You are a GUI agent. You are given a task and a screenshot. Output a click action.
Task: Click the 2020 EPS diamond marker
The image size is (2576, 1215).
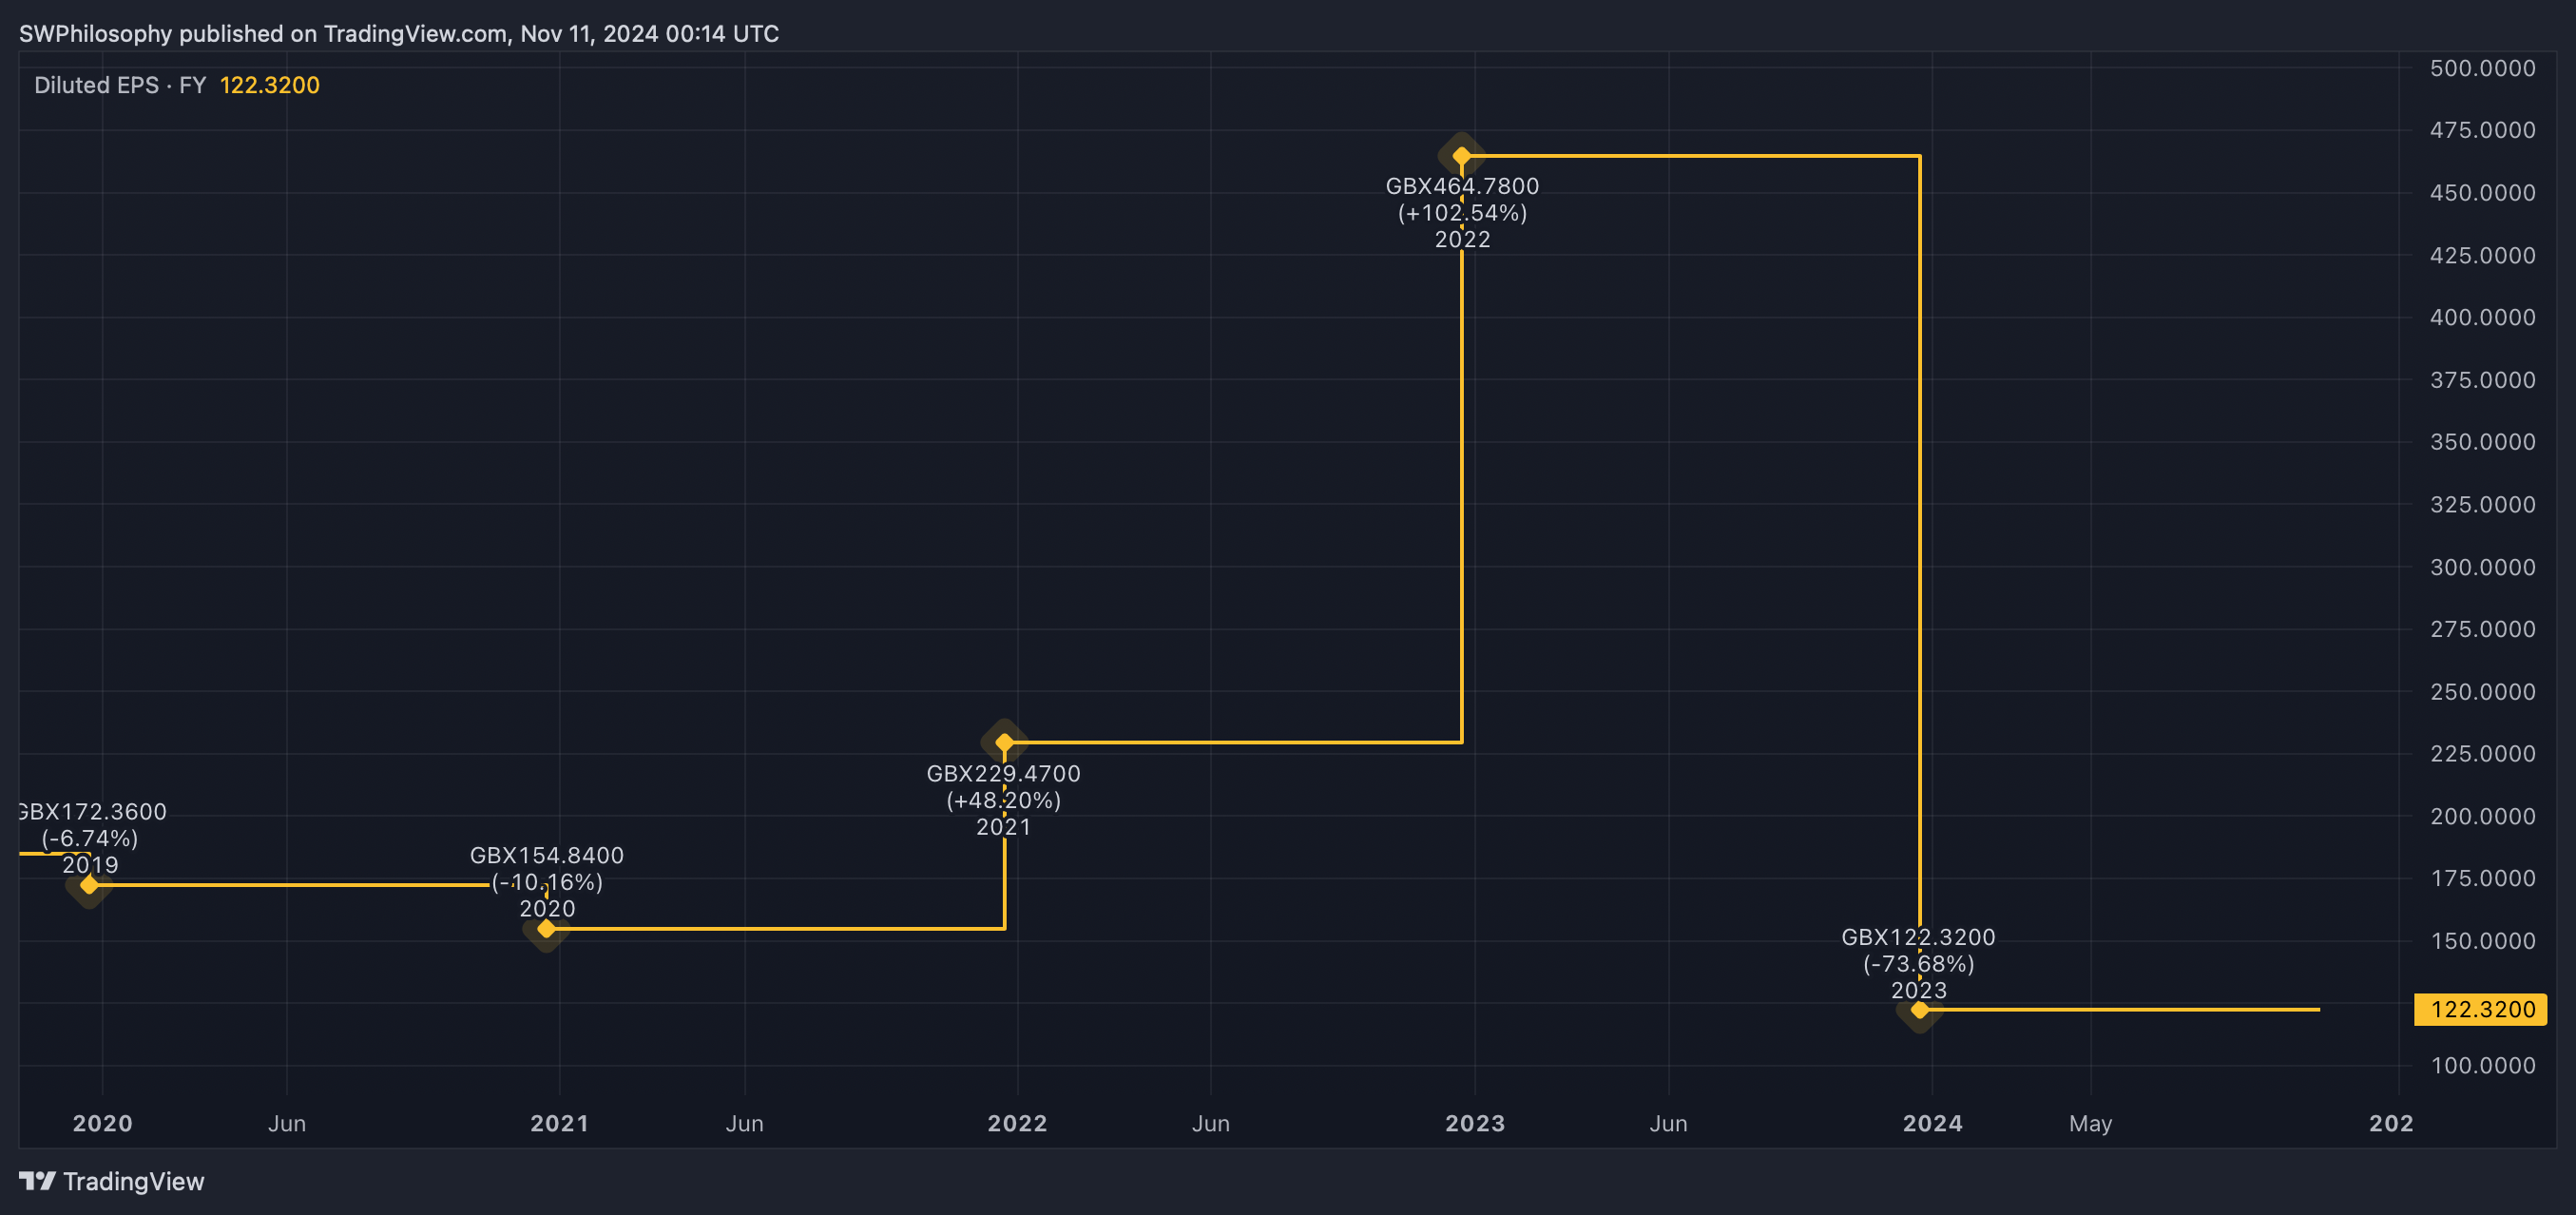[546, 929]
